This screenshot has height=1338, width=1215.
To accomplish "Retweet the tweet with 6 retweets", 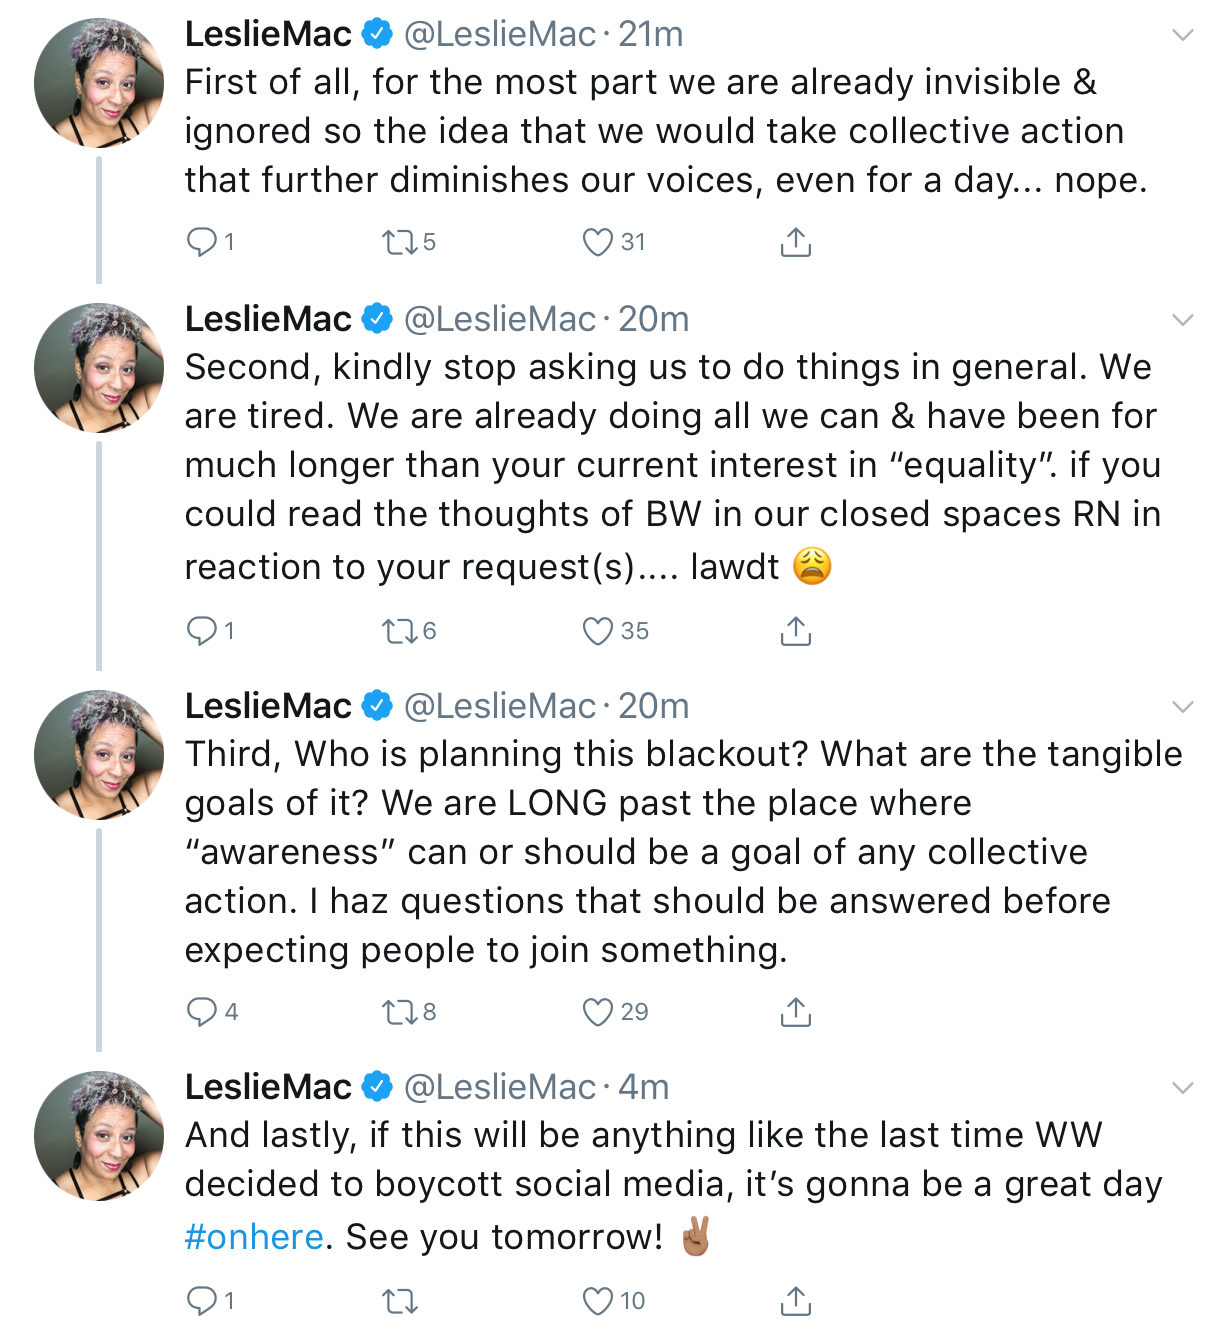I will [x=400, y=631].
